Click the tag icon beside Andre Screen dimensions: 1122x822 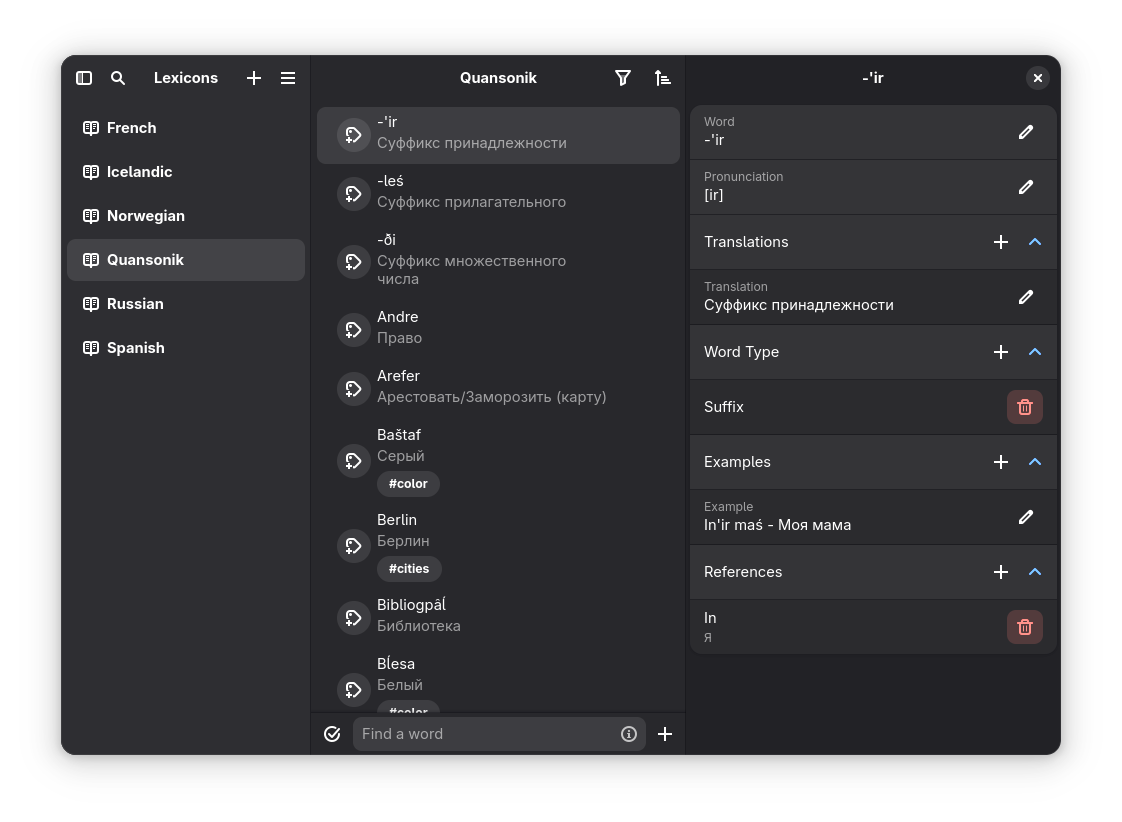tap(353, 328)
